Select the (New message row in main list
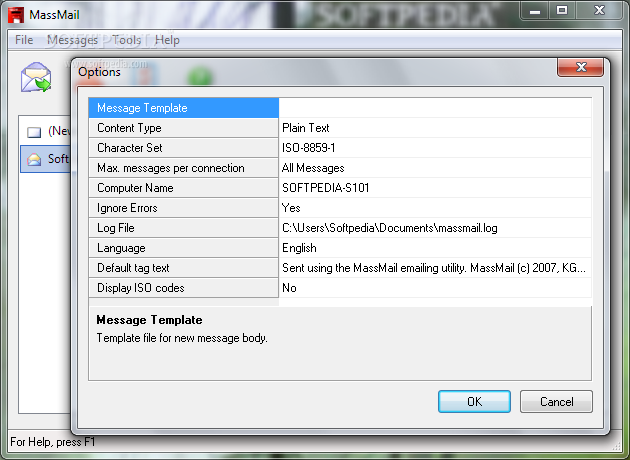The width and height of the screenshot is (630, 460). [46, 131]
